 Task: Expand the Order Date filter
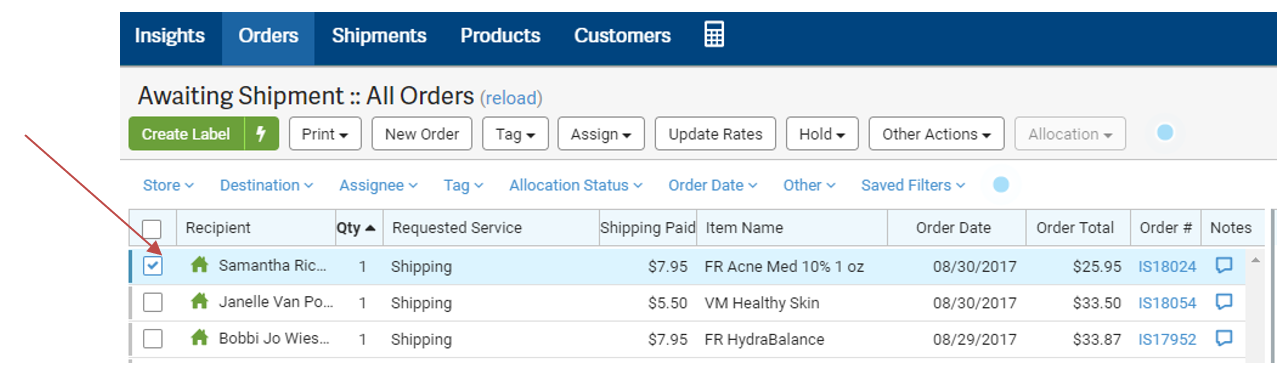pos(713,185)
